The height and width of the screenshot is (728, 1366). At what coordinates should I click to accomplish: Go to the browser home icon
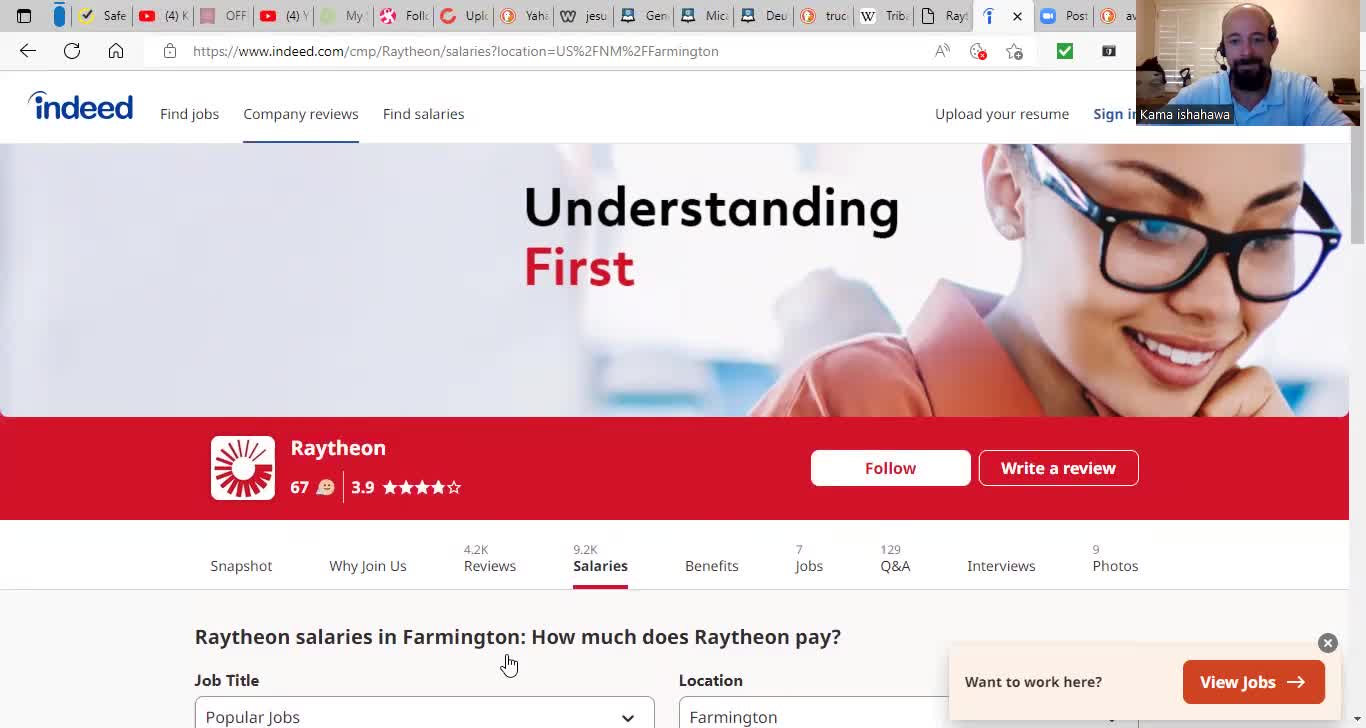(116, 51)
